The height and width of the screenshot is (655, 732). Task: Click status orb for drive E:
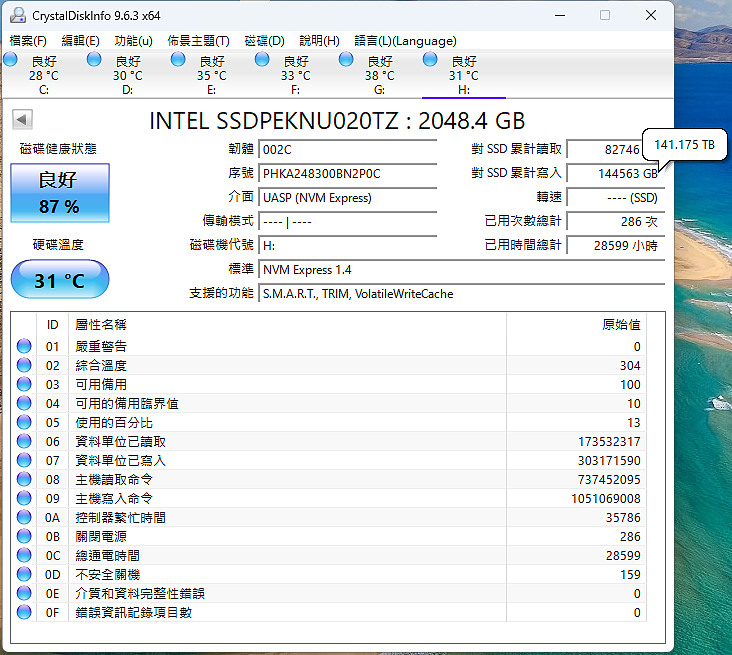coord(178,59)
